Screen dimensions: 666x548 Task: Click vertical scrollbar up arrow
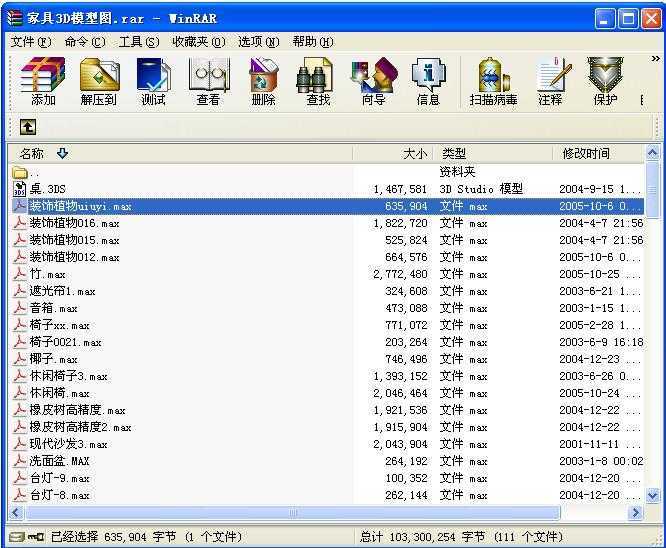pos(653,153)
